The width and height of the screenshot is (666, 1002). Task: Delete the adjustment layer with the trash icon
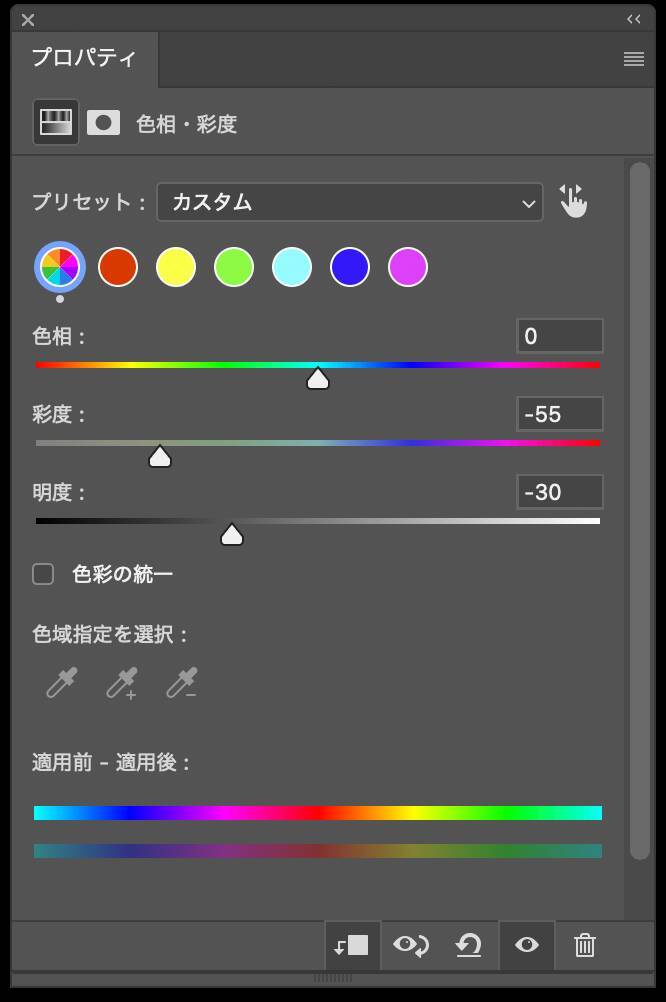pos(585,945)
